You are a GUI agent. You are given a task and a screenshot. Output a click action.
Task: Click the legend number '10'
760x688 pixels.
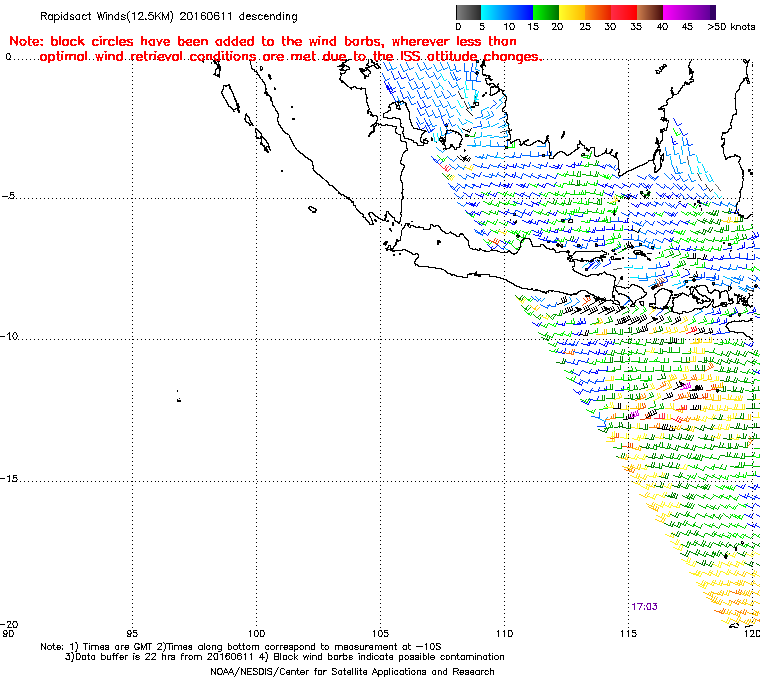tap(509, 27)
